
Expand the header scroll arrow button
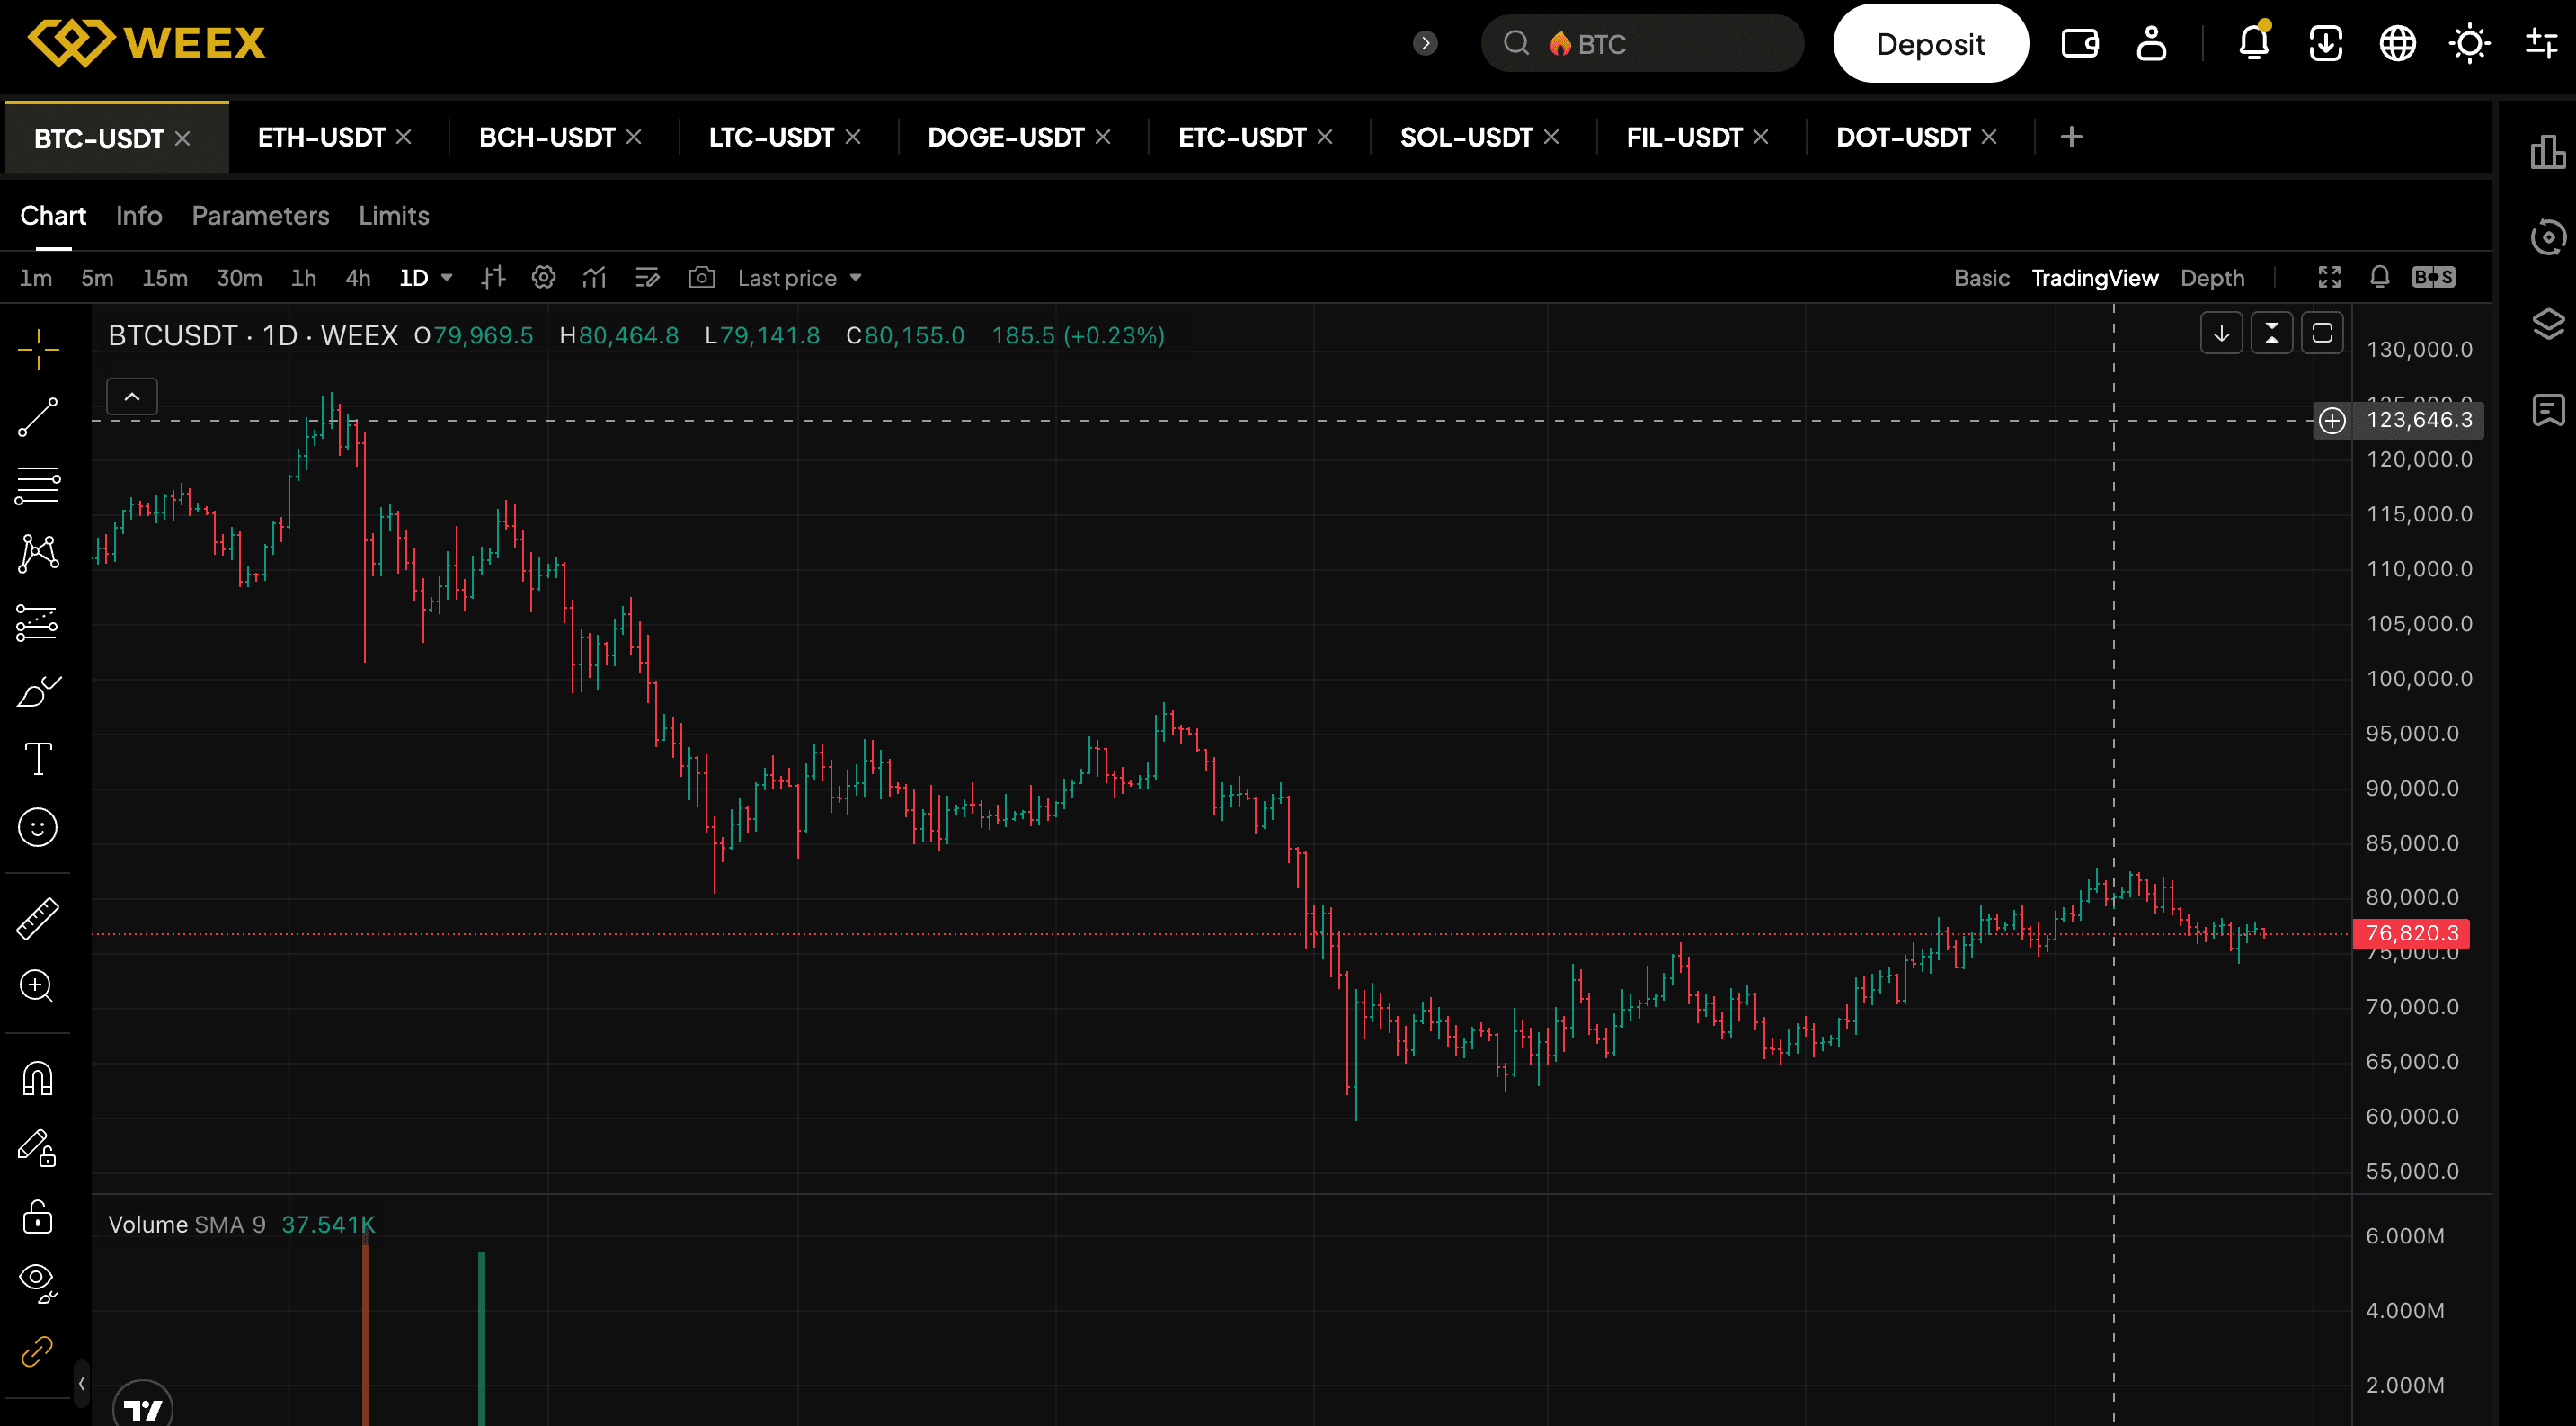point(1425,43)
